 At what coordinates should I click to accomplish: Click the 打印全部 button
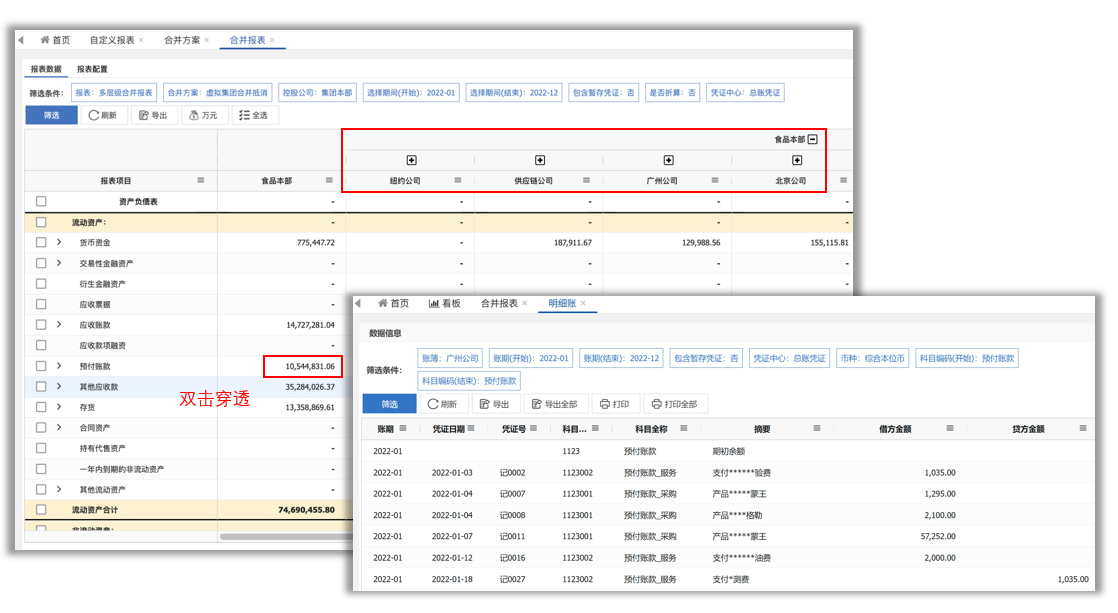[x=675, y=404]
